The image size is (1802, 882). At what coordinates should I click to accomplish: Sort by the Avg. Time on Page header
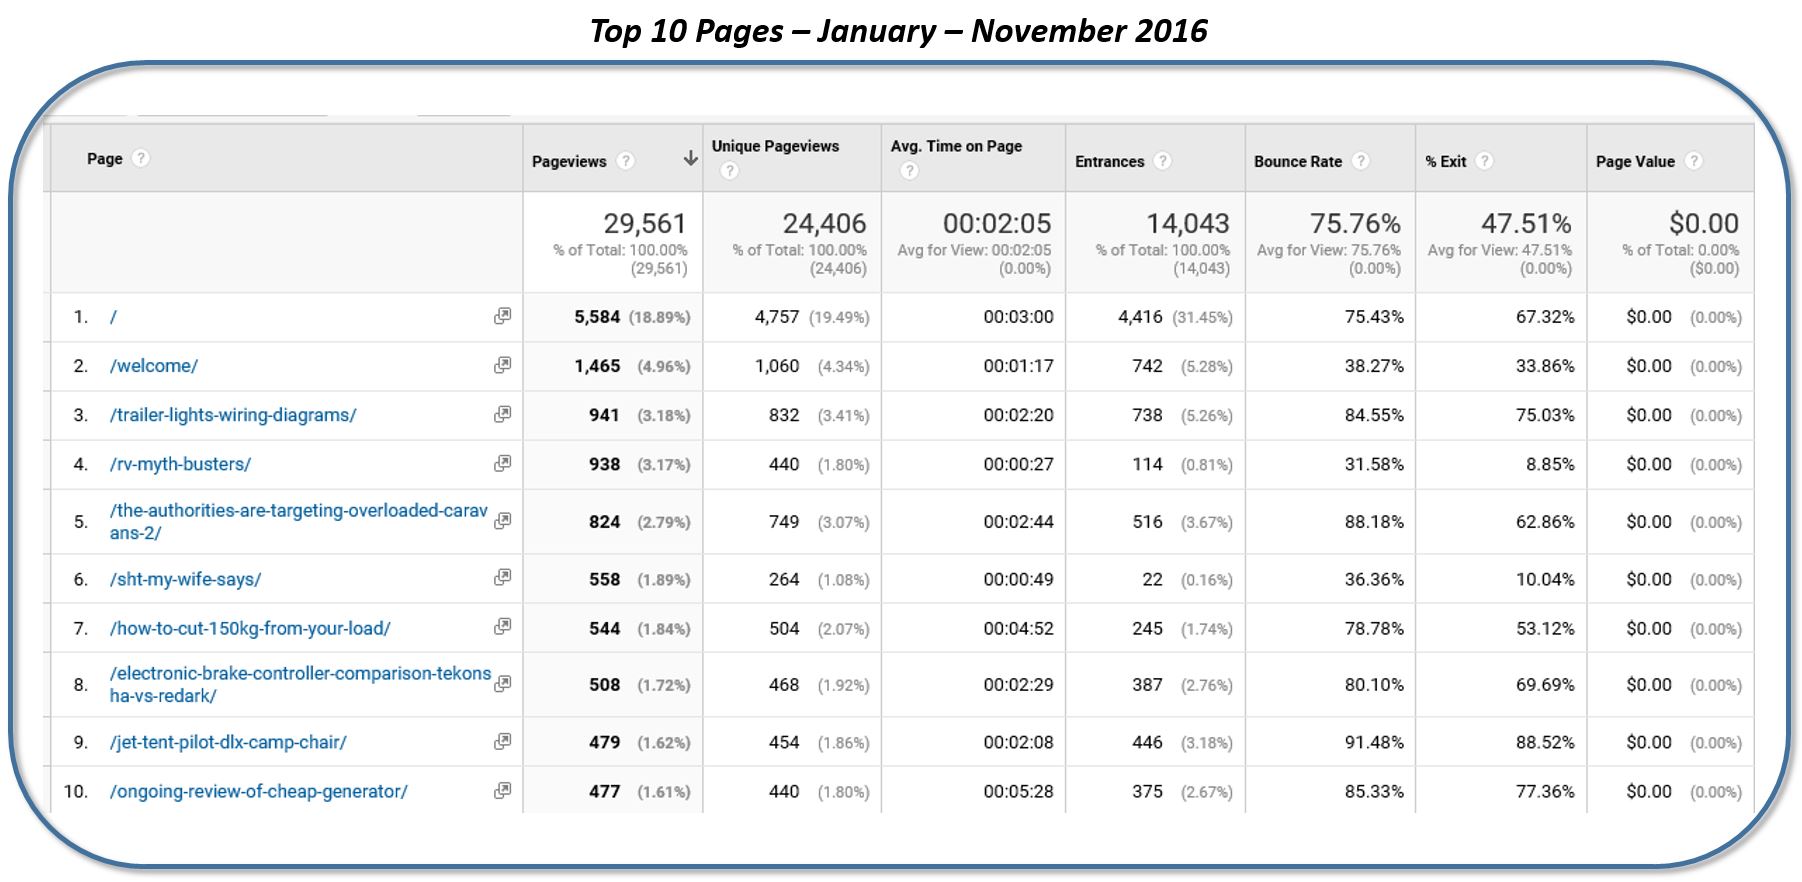coord(956,146)
